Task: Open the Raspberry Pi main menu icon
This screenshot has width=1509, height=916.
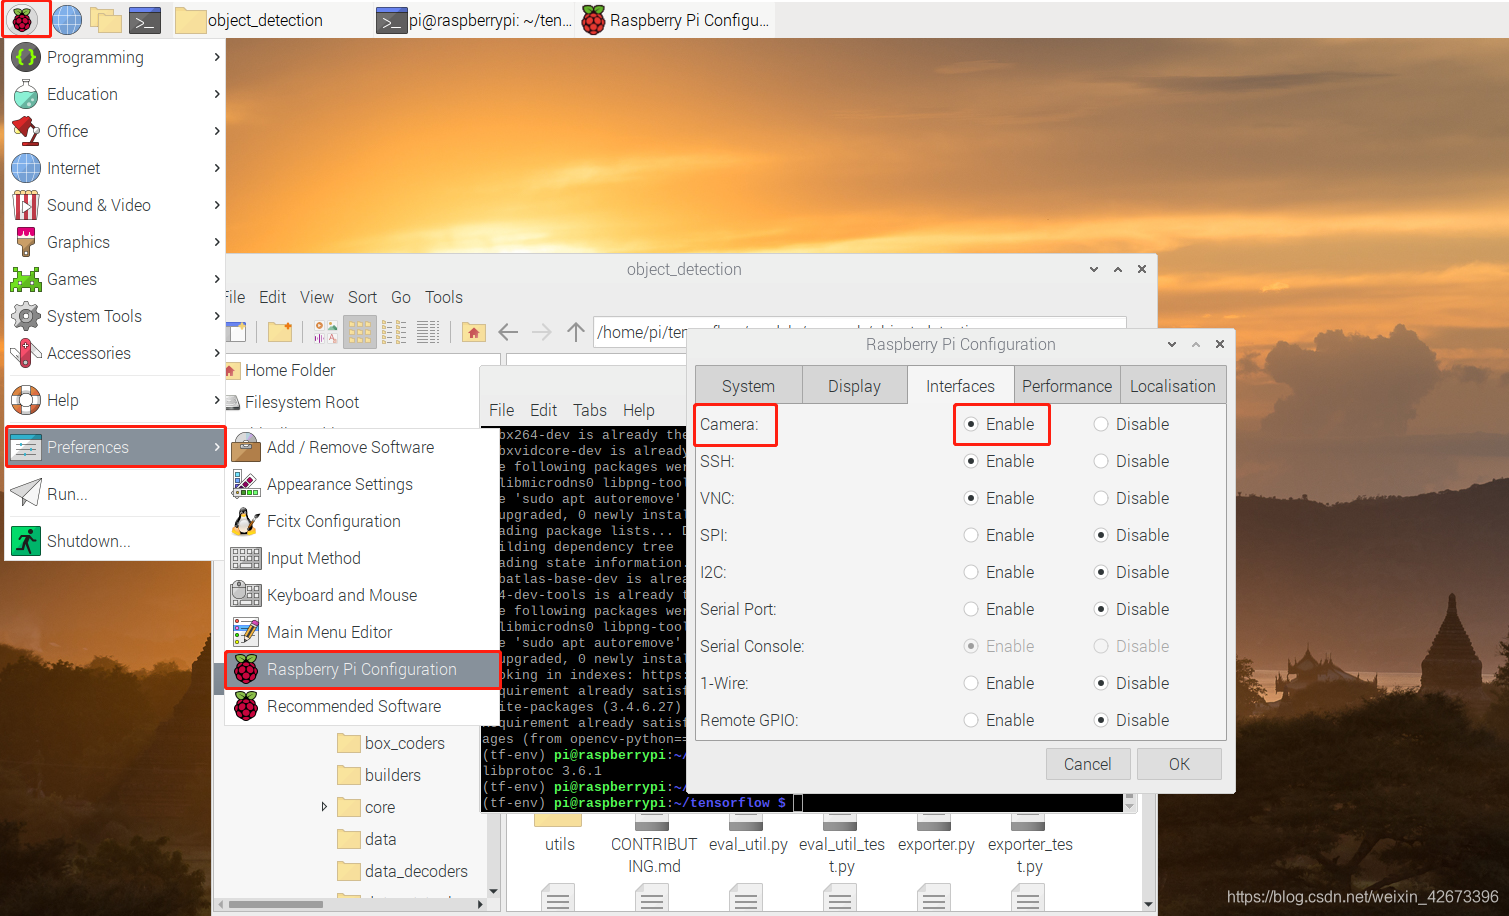Action: (23, 19)
